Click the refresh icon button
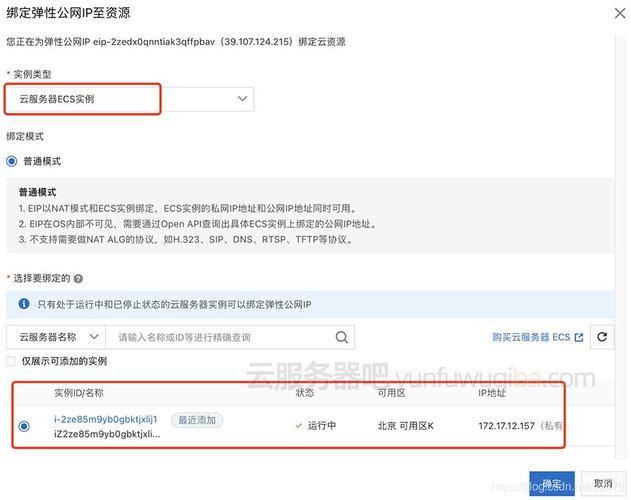The height and width of the screenshot is (500, 631). coord(602,337)
